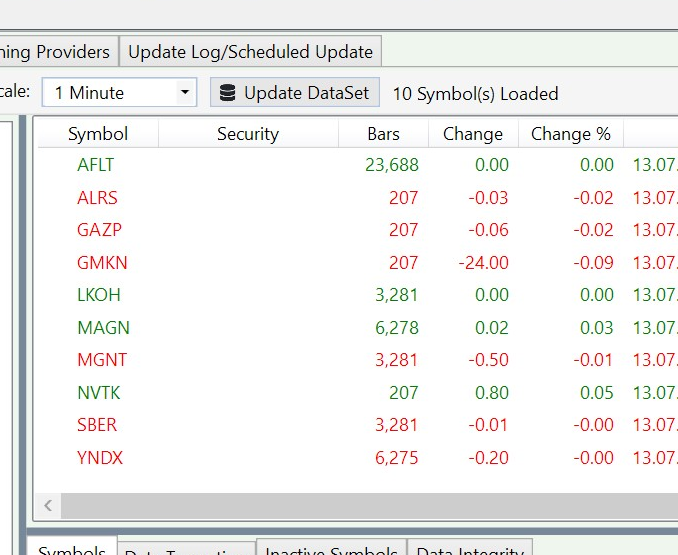Select the GAZP symbol row

pos(358,230)
